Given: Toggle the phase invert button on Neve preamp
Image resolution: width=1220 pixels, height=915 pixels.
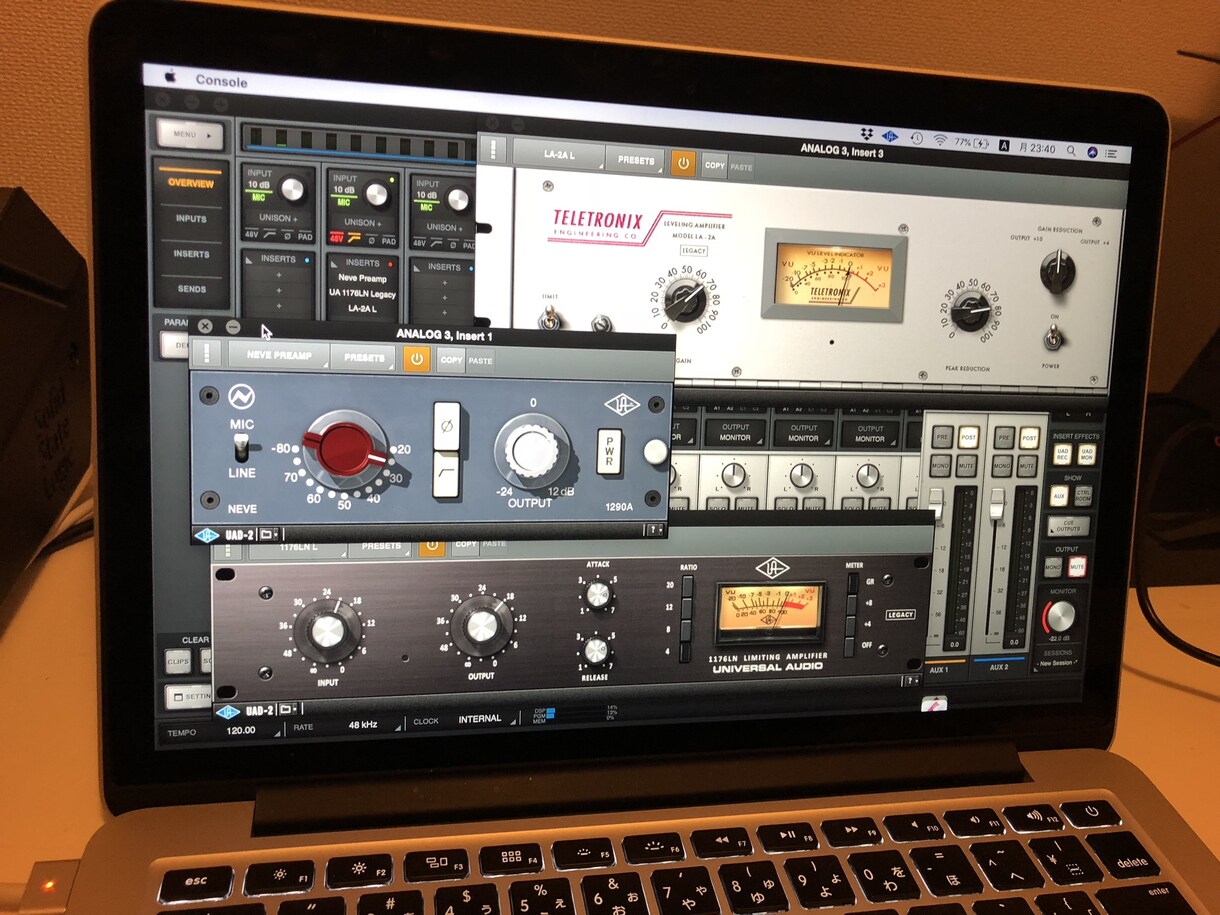Looking at the screenshot, I should click(x=447, y=424).
